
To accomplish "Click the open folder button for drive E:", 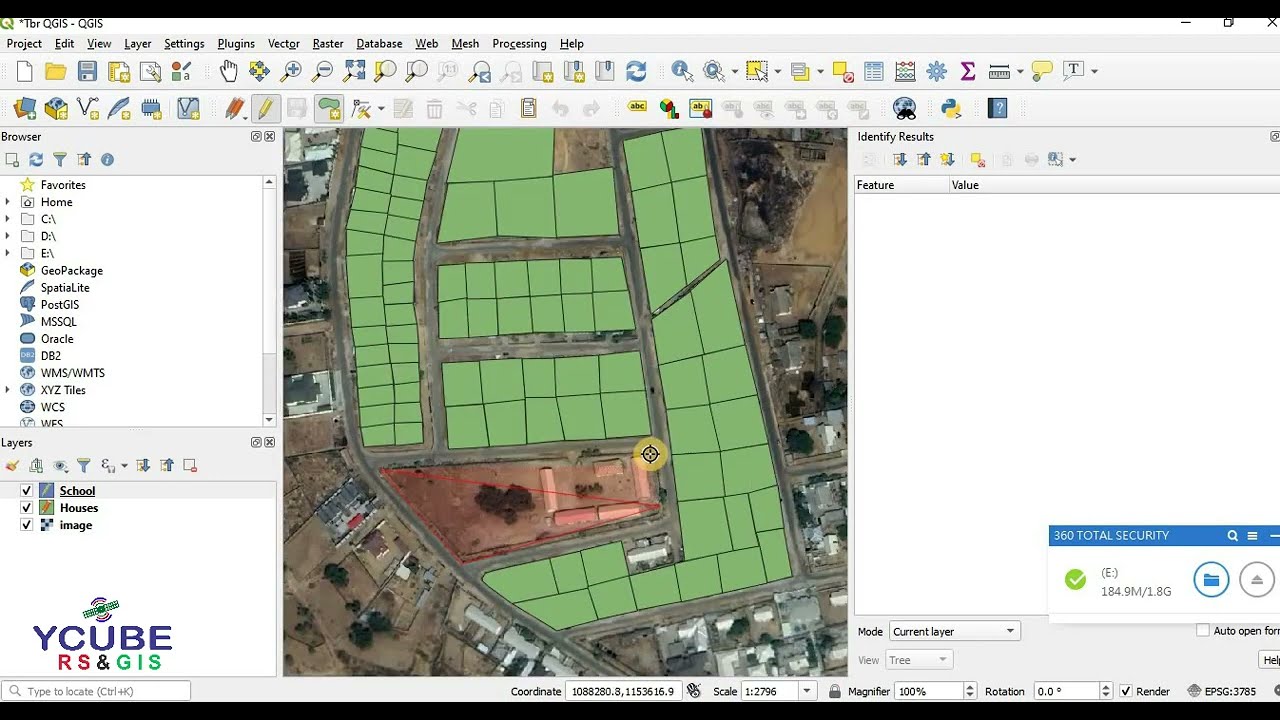I will pyautogui.click(x=1211, y=579).
